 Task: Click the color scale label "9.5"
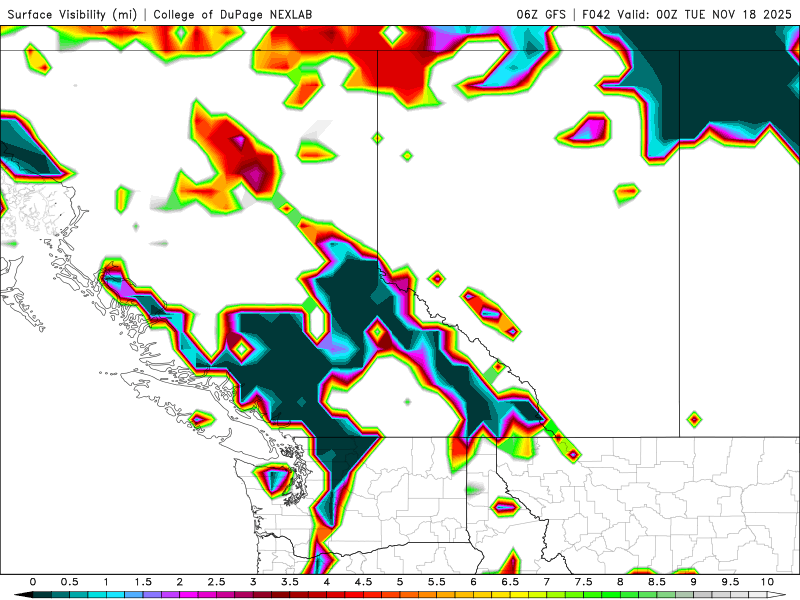coord(731,582)
